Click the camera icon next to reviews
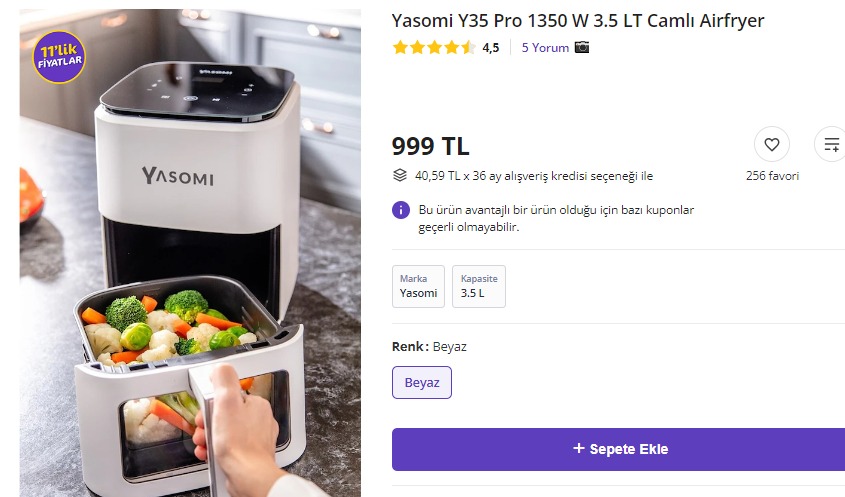 point(582,47)
